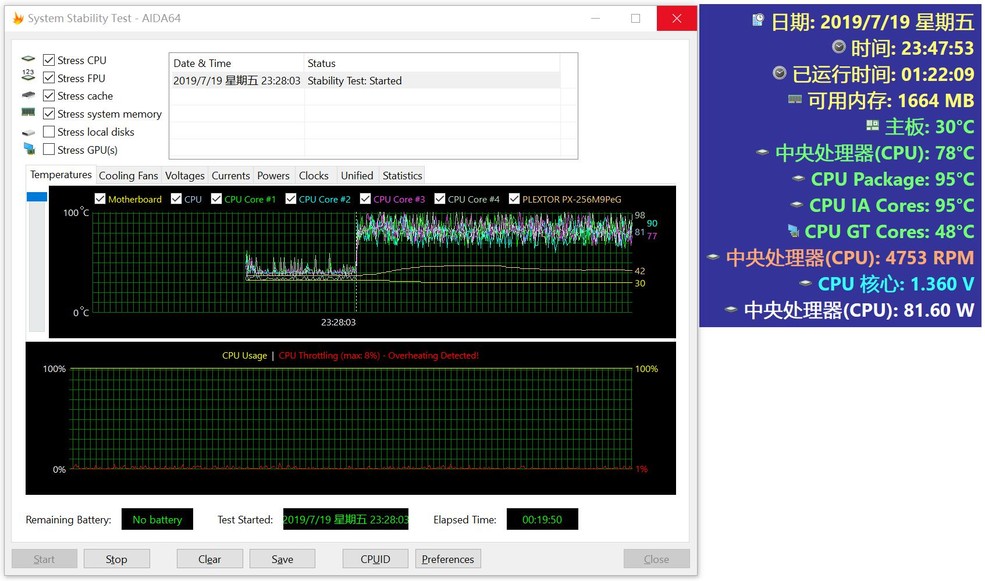Click the blue slider handle beside temperature graph

[36, 197]
